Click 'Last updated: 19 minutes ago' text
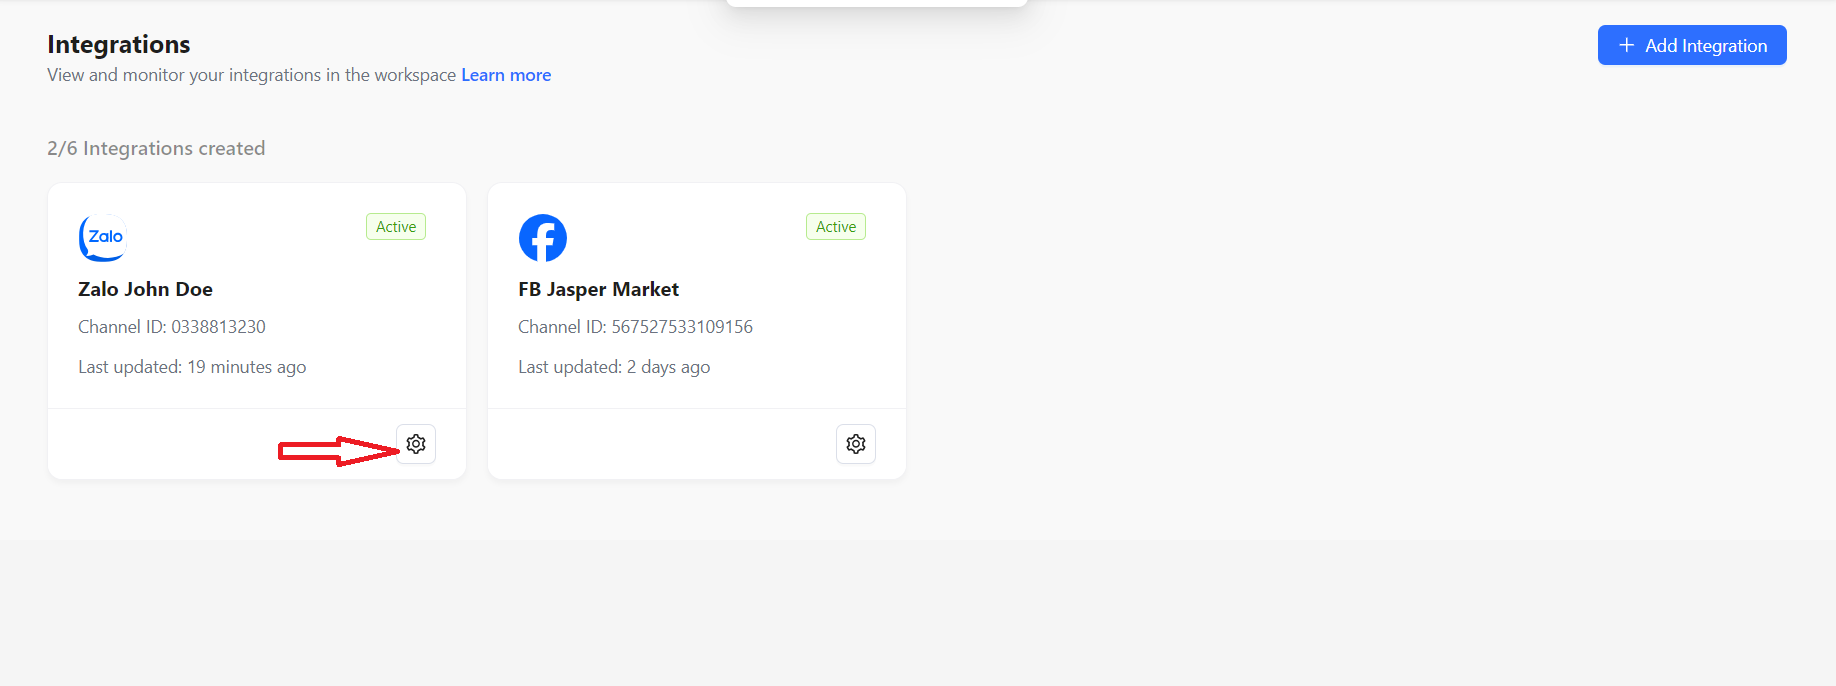Viewport: 1836px width, 686px height. tap(192, 367)
